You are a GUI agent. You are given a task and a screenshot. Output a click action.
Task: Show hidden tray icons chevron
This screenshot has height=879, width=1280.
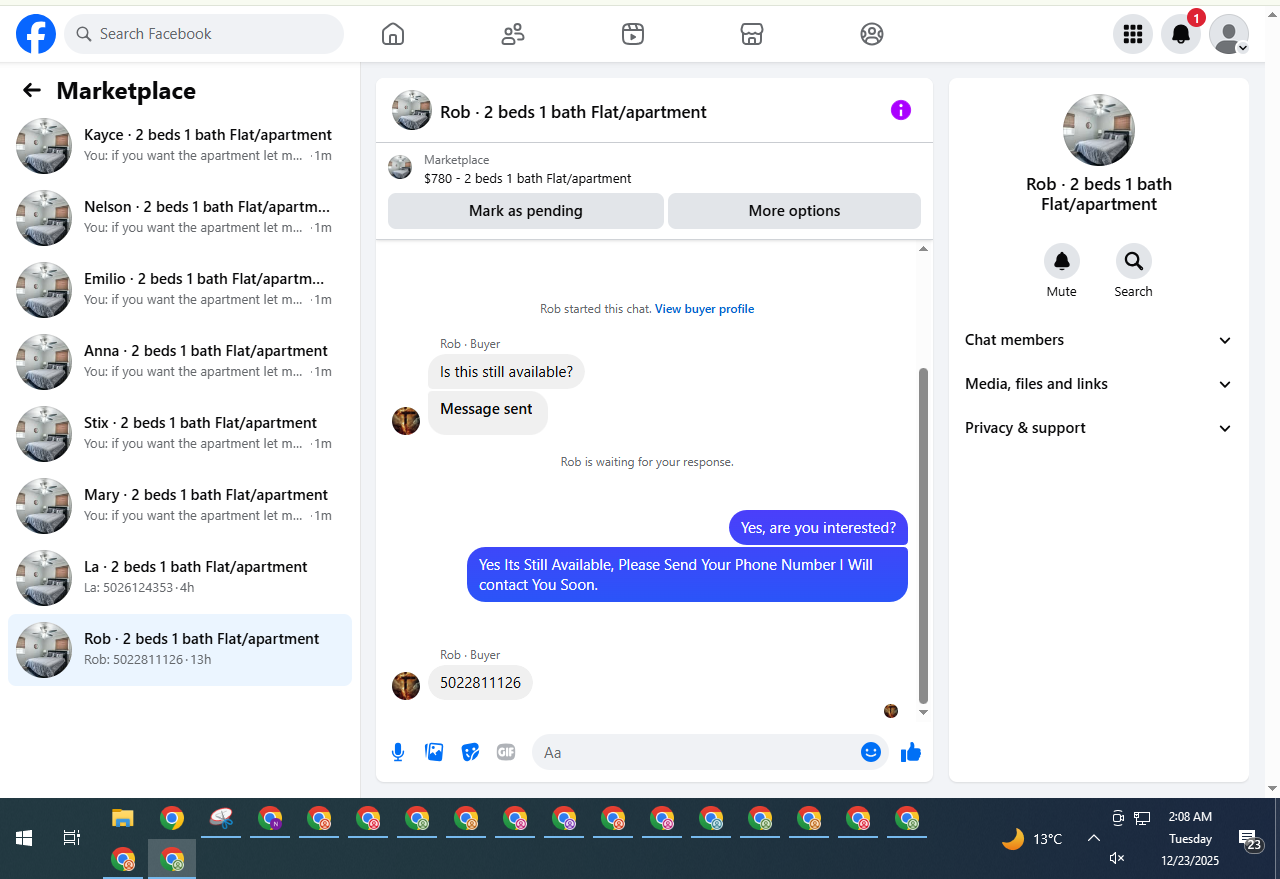click(1094, 838)
